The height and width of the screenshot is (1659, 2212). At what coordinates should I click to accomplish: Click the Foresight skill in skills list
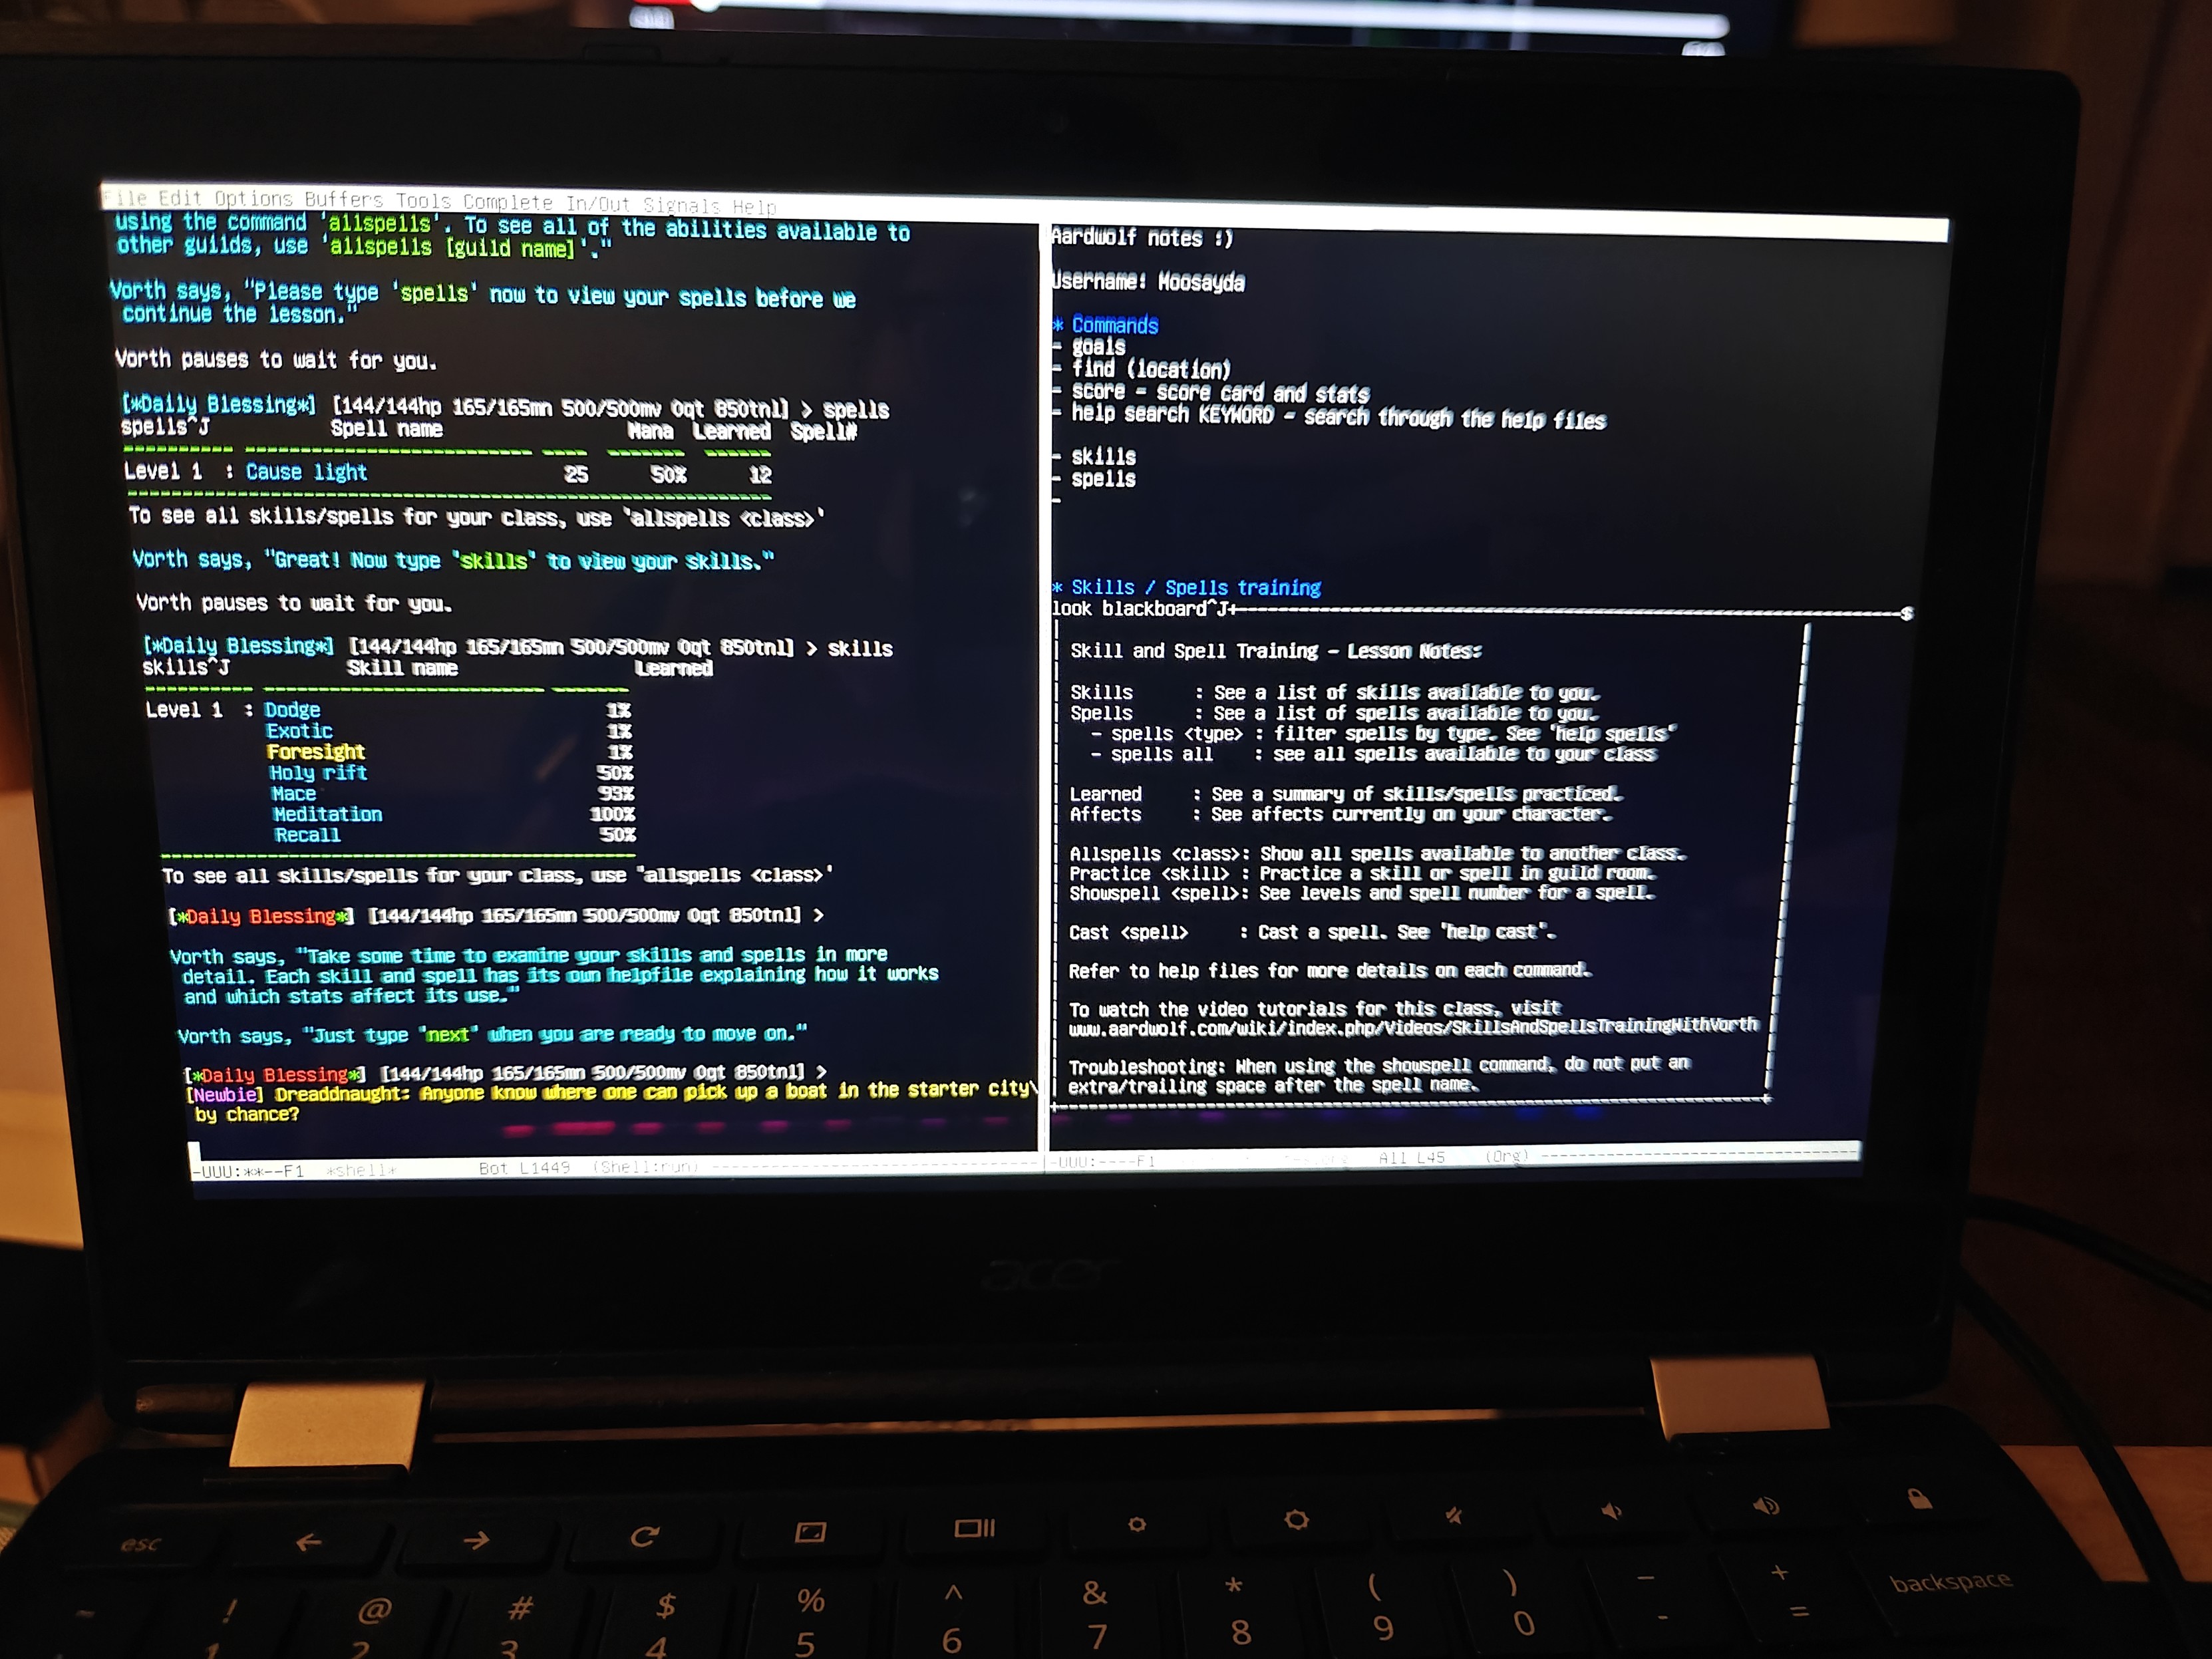click(x=315, y=751)
